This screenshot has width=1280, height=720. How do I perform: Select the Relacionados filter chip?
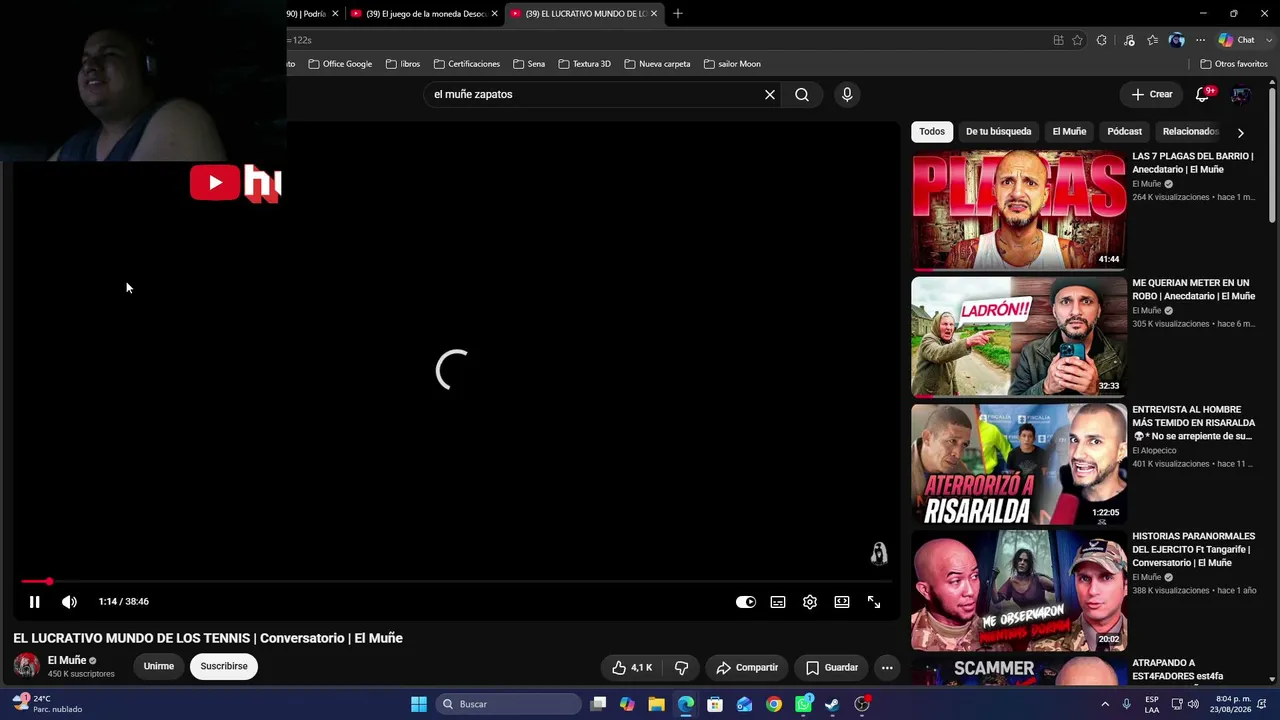click(x=1190, y=132)
